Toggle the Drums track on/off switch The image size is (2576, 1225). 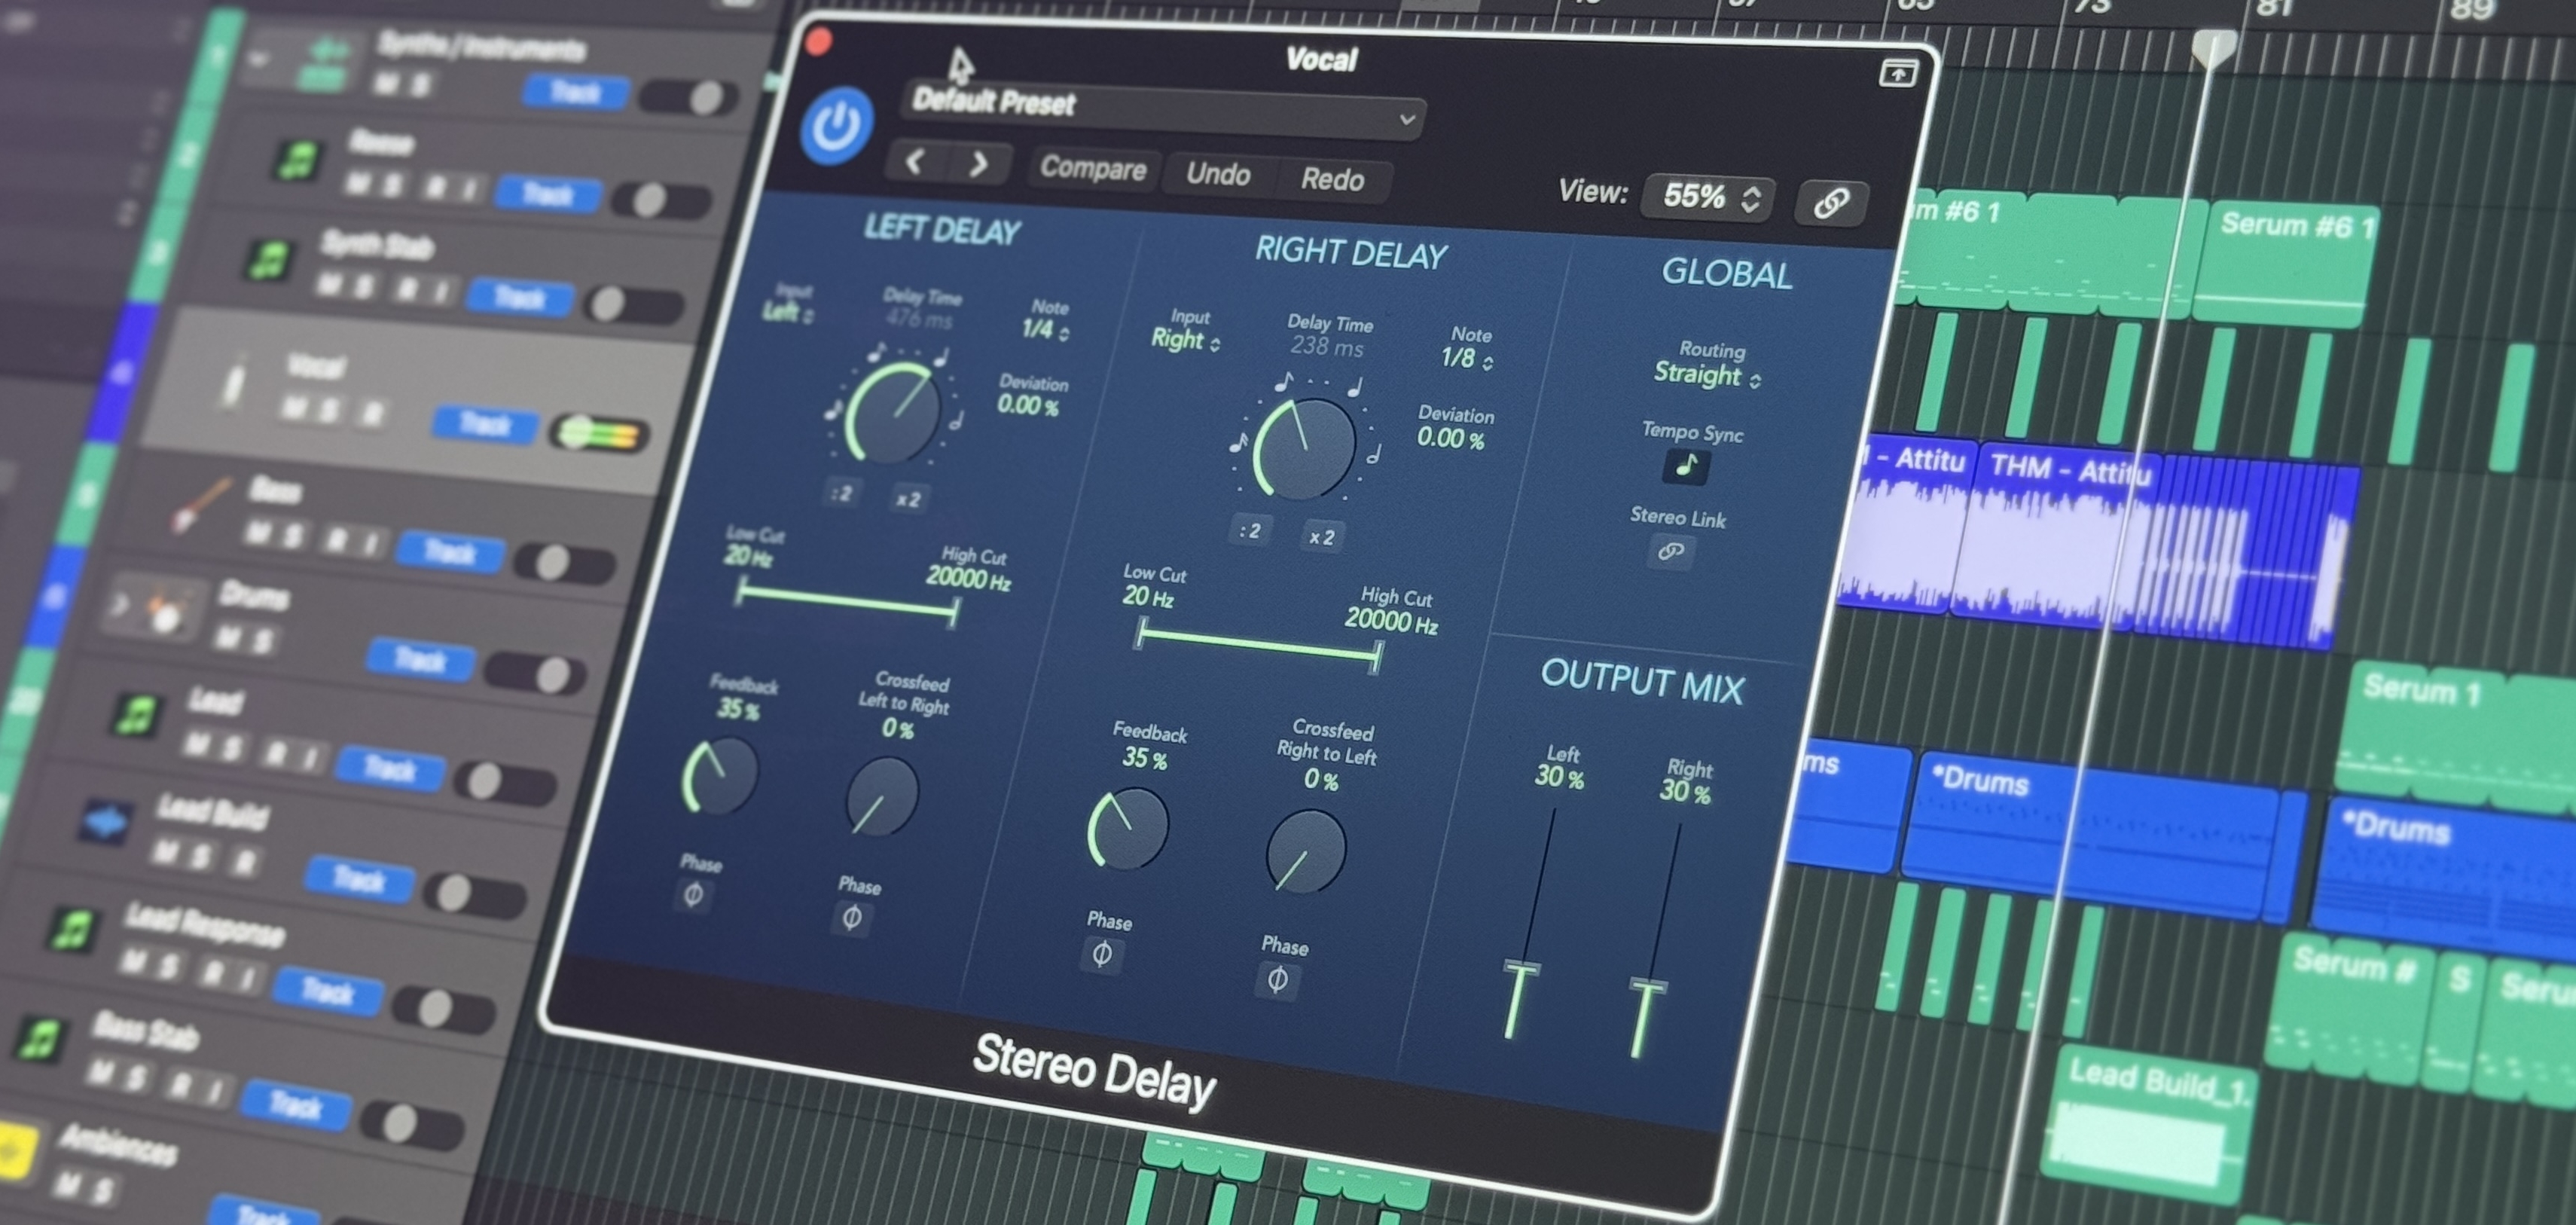tap(536, 674)
